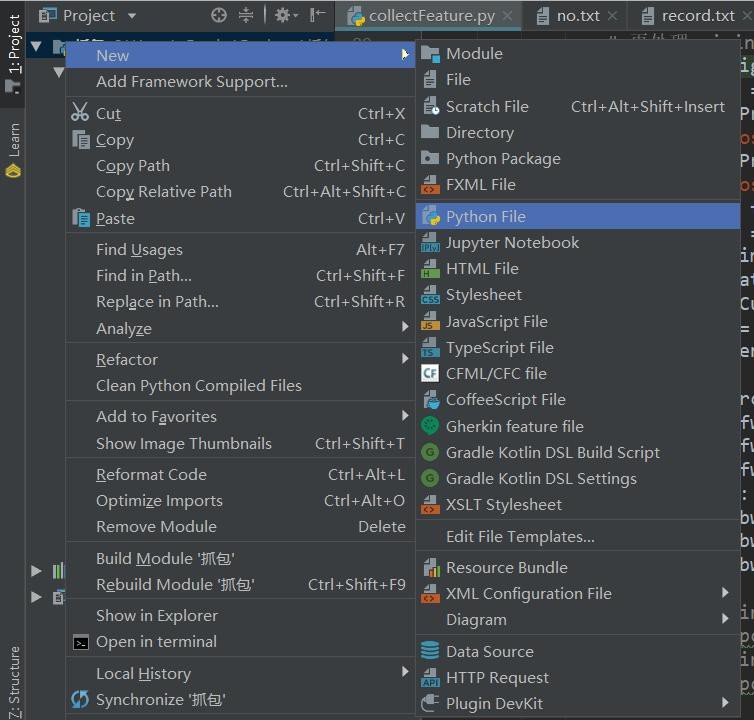Screen dimensions: 754x720
Task: Select Add Framework Support menu item
Action: pyautogui.click(x=240, y=82)
